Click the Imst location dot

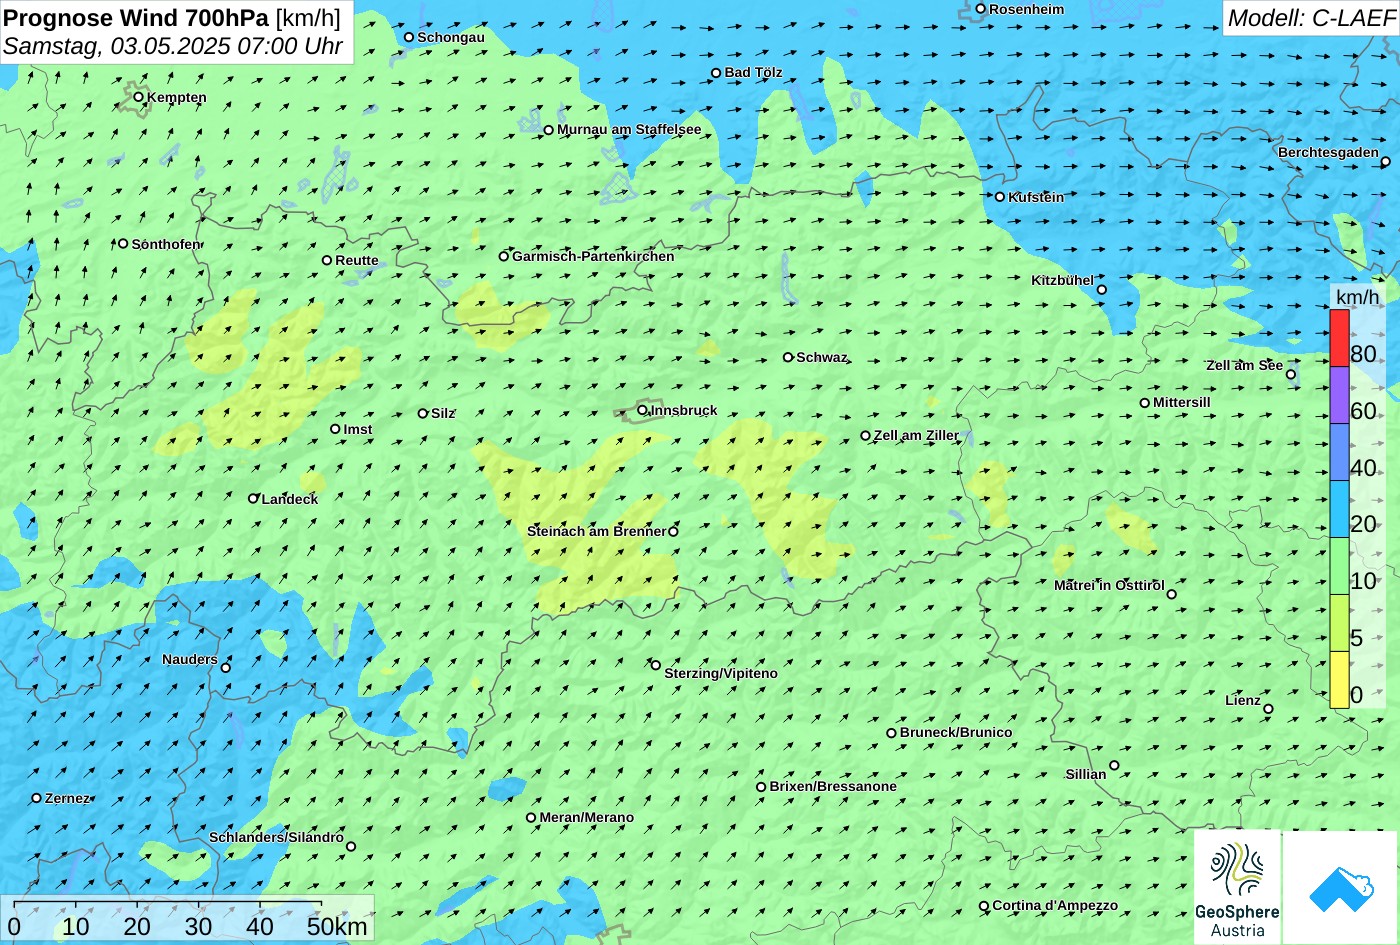tap(335, 429)
